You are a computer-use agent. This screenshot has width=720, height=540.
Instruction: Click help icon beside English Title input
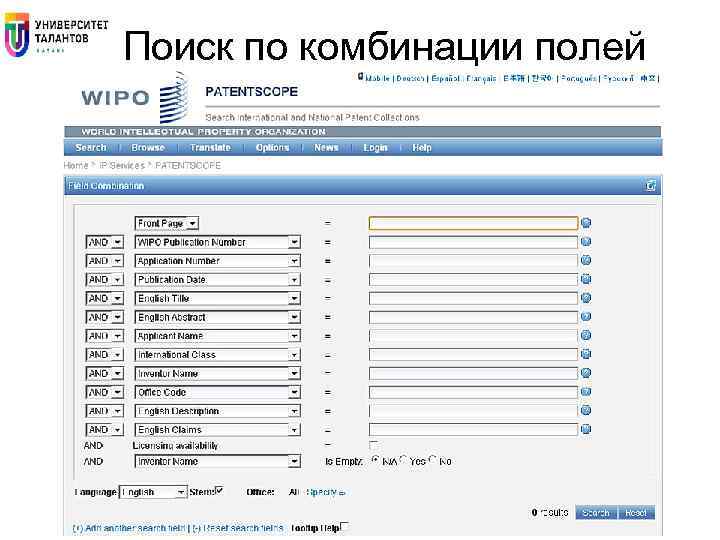(585, 298)
